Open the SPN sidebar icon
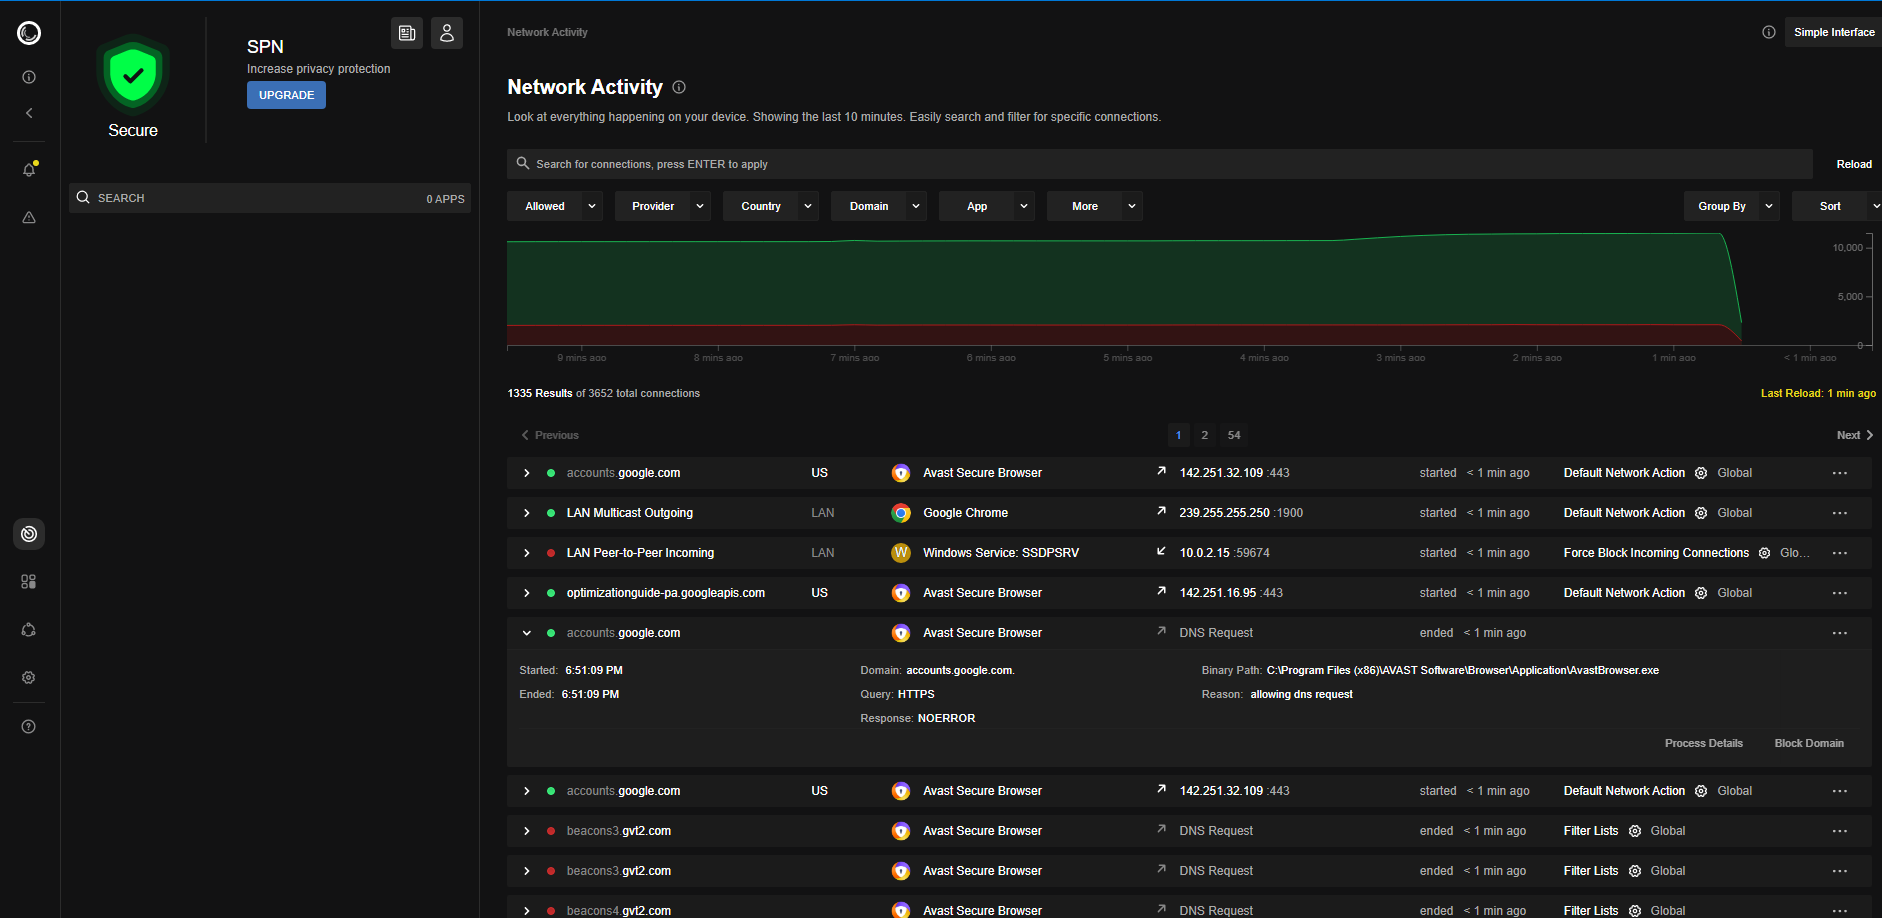The height and width of the screenshot is (918, 1882). click(x=29, y=630)
